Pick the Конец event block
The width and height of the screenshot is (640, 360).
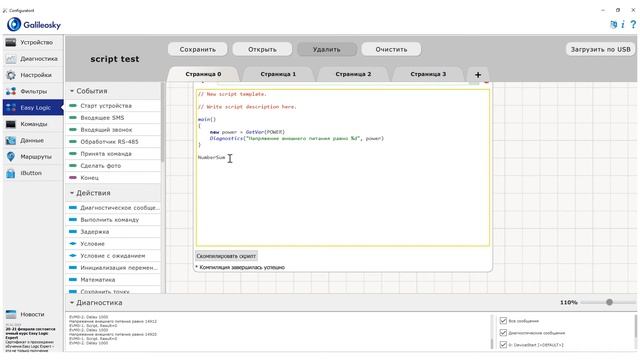[113, 178]
